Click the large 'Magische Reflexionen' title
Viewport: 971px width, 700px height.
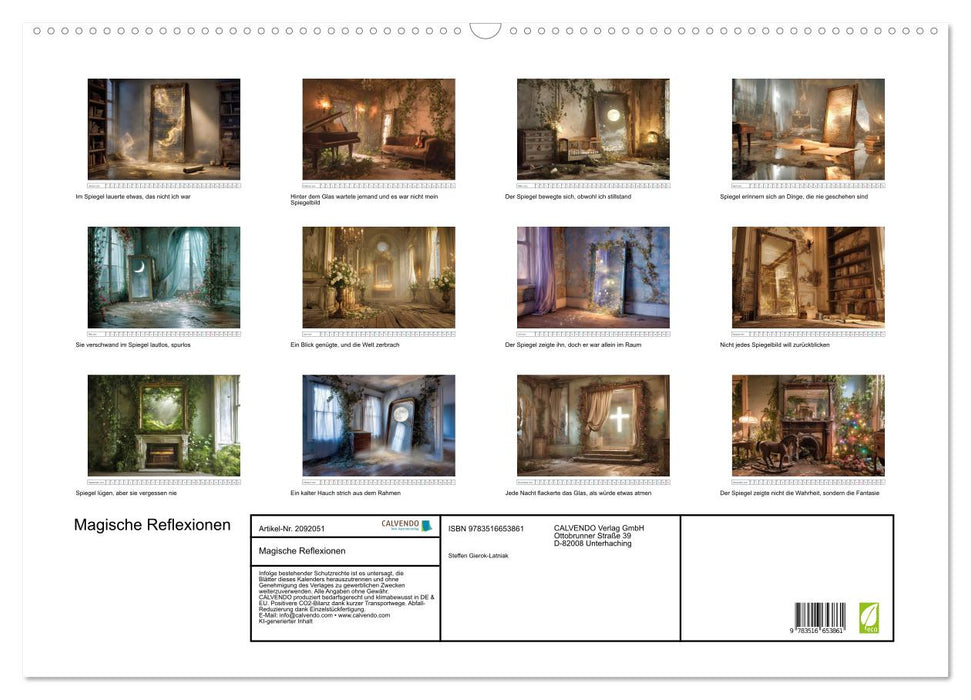[152, 525]
